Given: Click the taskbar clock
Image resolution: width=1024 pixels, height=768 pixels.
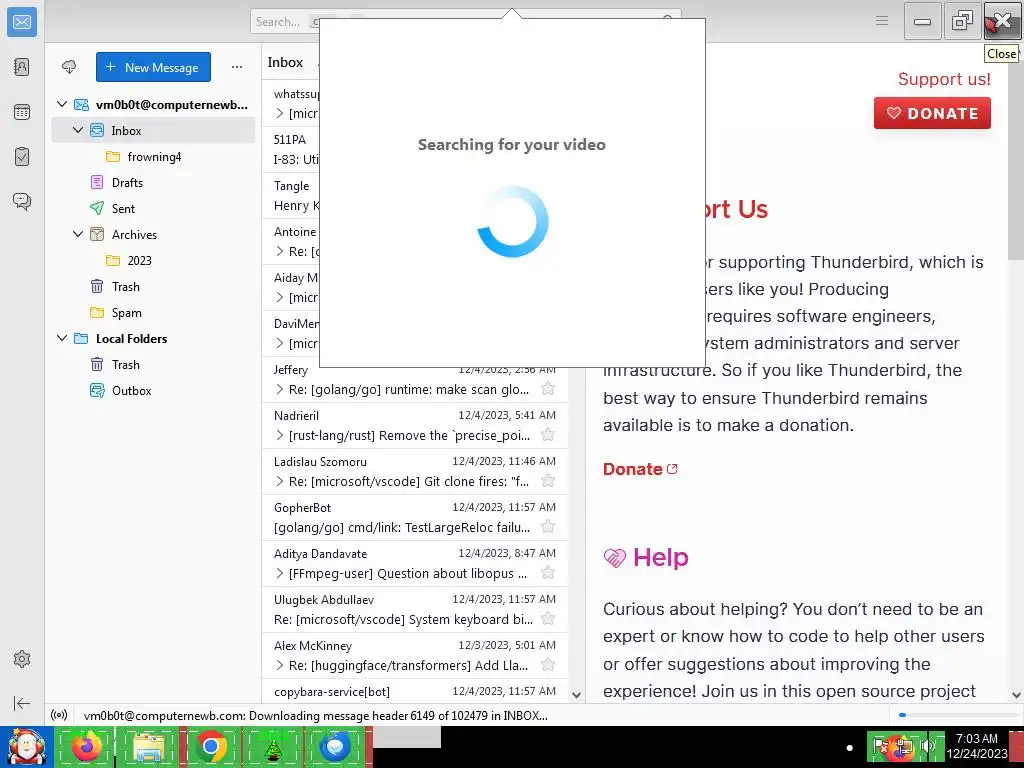Looking at the screenshot, I should coord(976,746).
